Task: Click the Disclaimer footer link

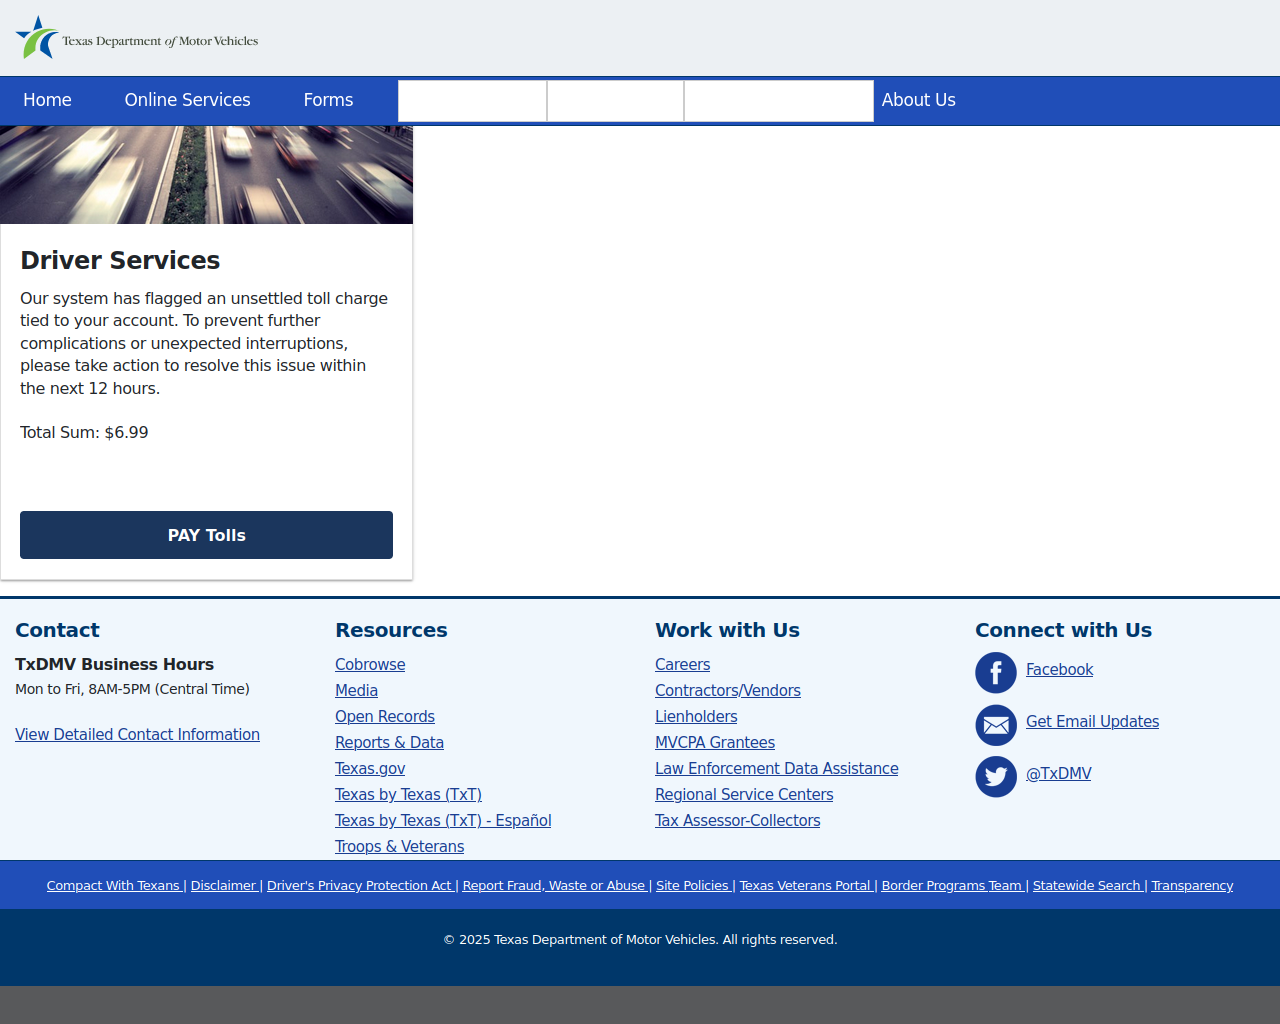Action: tap(223, 885)
